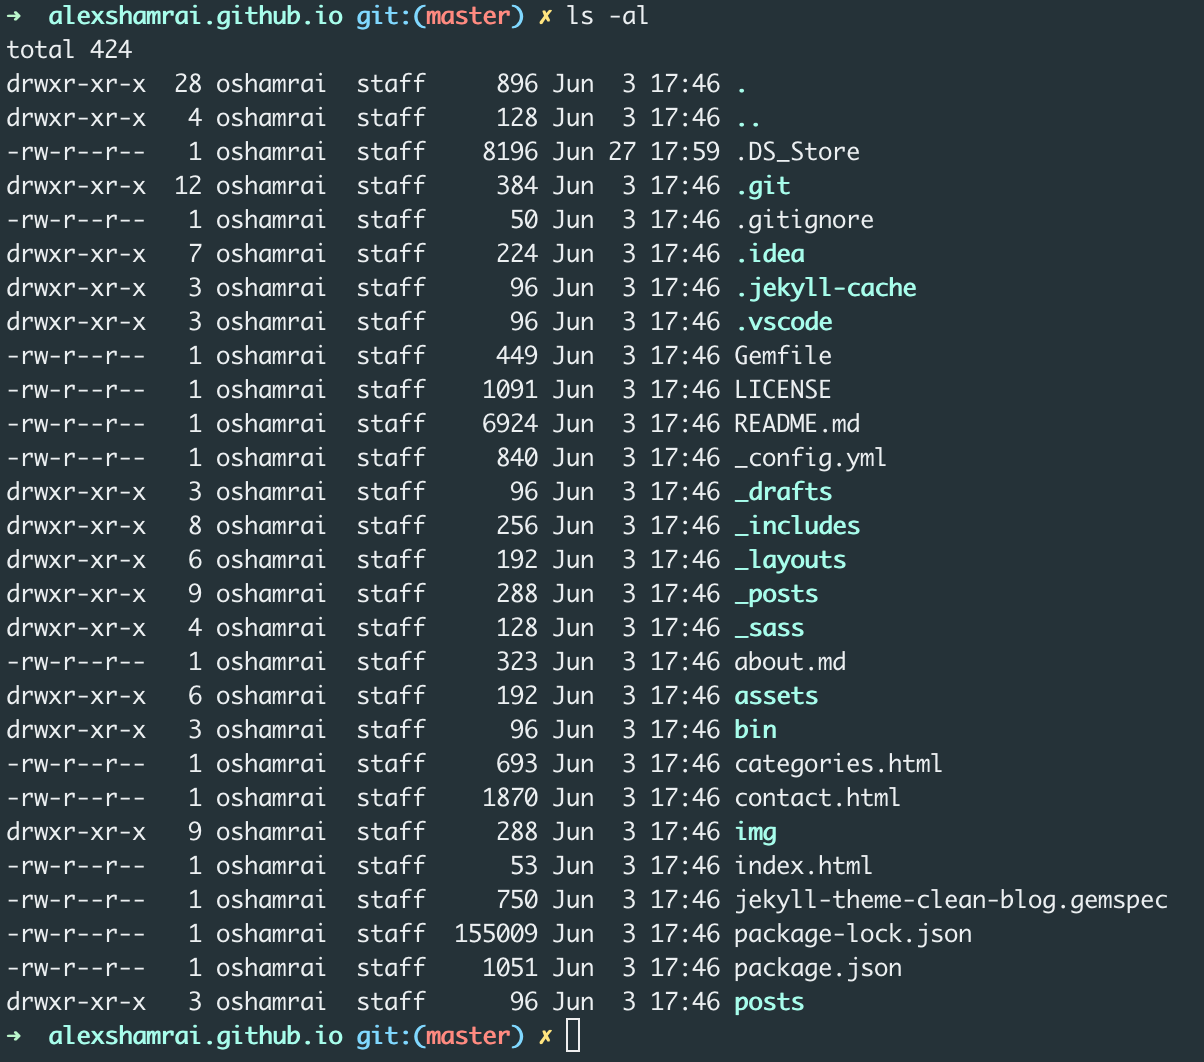Click the .git directory entry
Screen dimensions: 1204x1062
[x=761, y=185]
